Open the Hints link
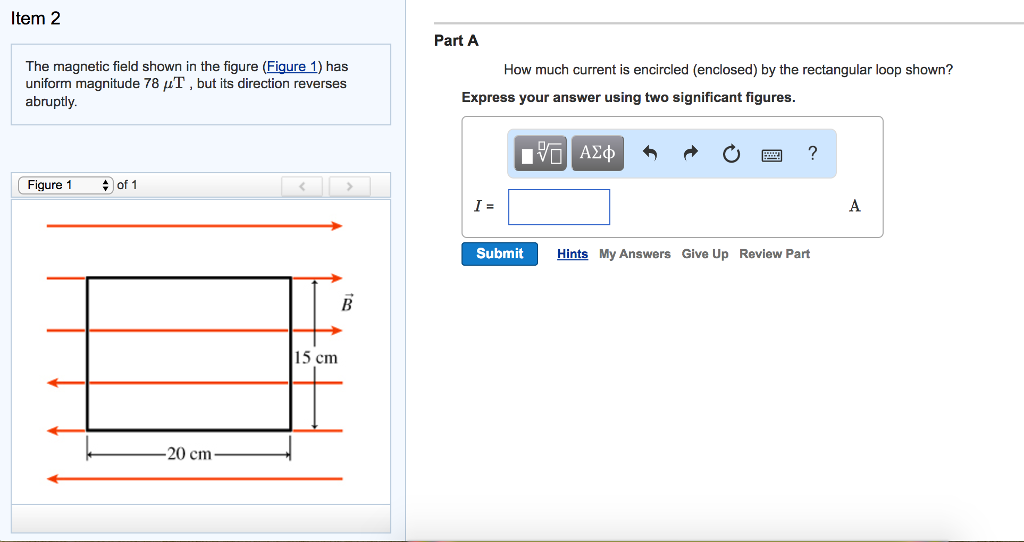The image size is (1024, 542). [x=572, y=254]
